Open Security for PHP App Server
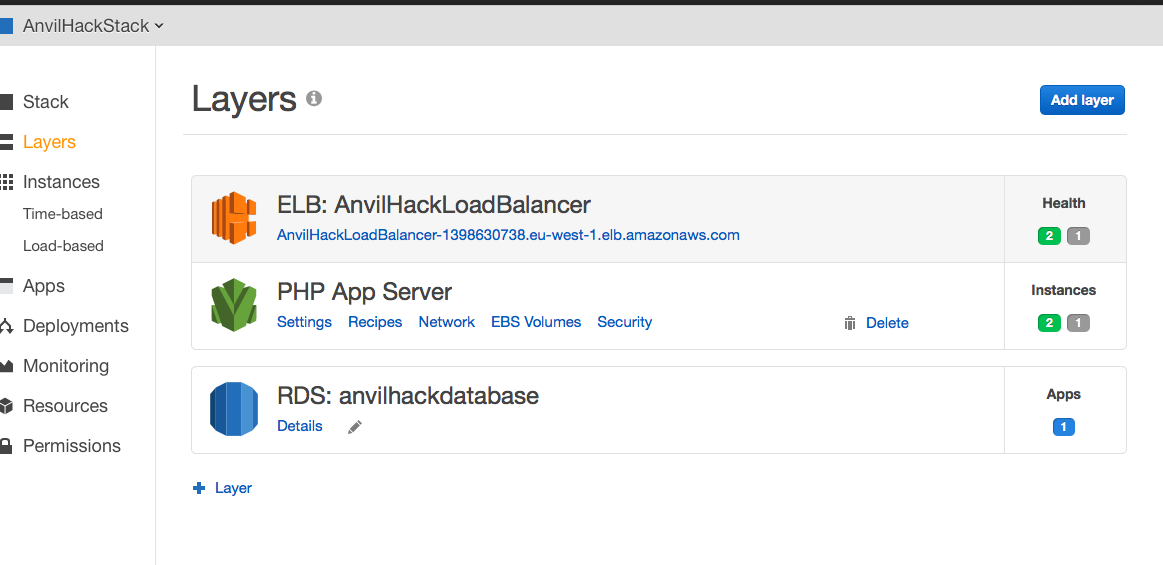The image size is (1163, 565). pyautogui.click(x=625, y=322)
